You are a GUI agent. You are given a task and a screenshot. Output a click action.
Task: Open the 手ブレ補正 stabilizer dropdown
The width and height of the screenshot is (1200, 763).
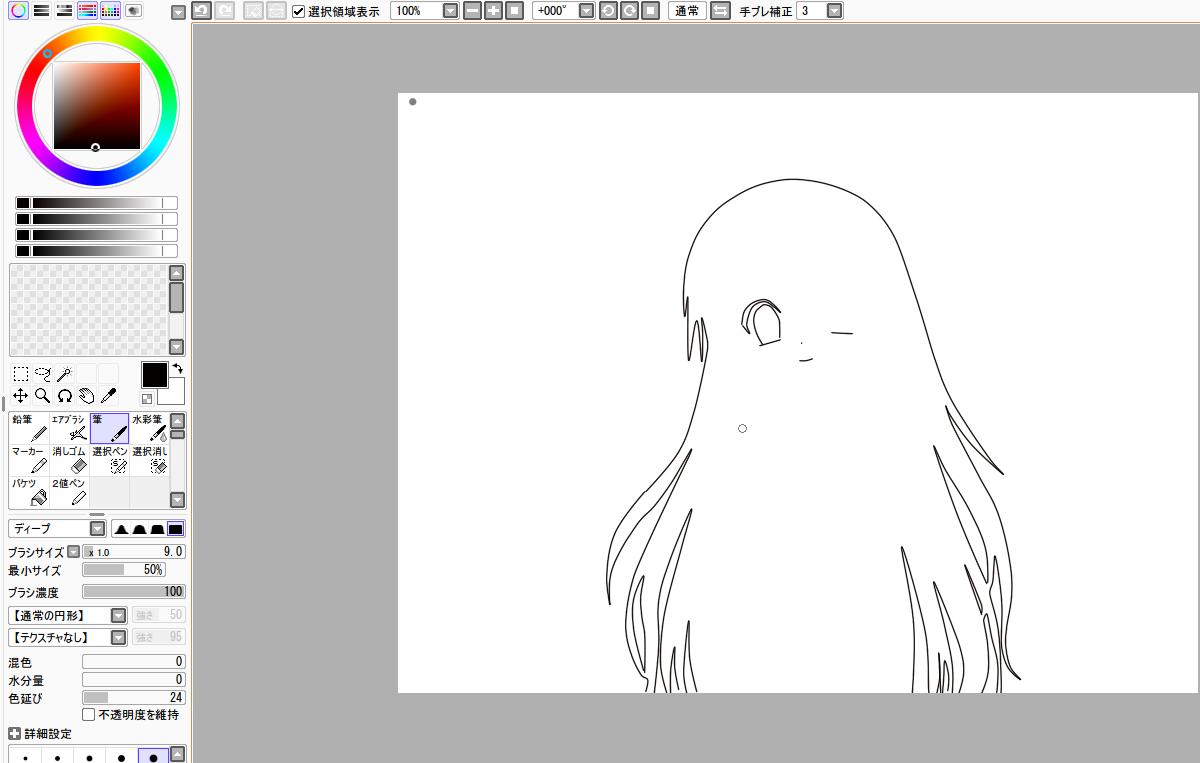tap(834, 11)
